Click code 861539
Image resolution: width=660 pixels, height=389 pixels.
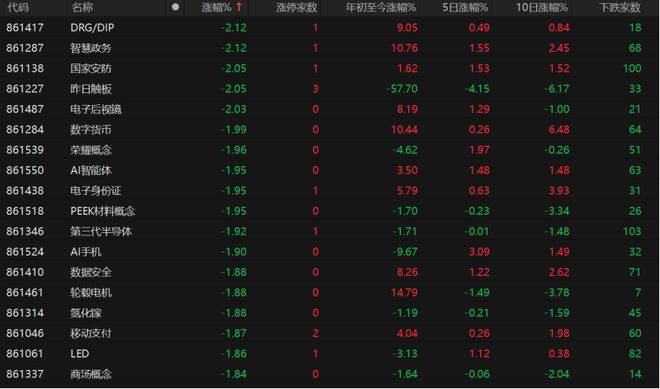[25, 150]
